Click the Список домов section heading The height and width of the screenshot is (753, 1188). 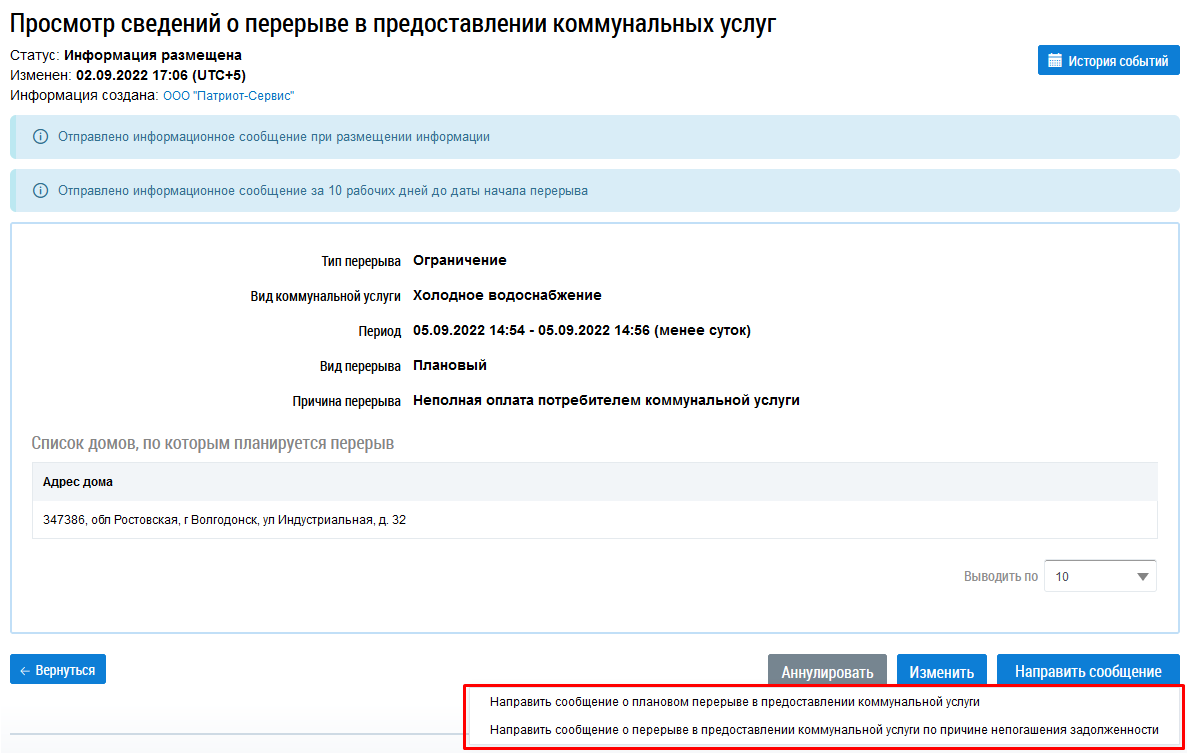[x=212, y=443]
